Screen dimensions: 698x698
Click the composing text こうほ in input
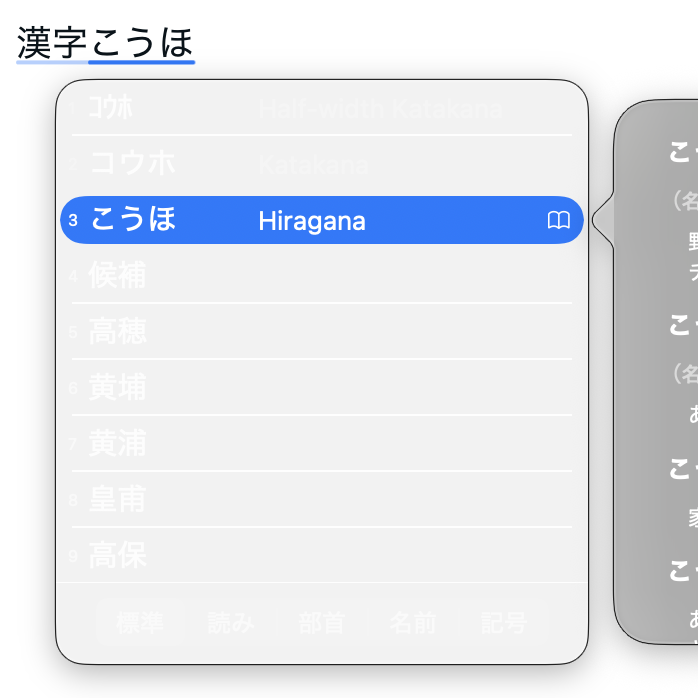pyautogui.click(x=141, y=42)
